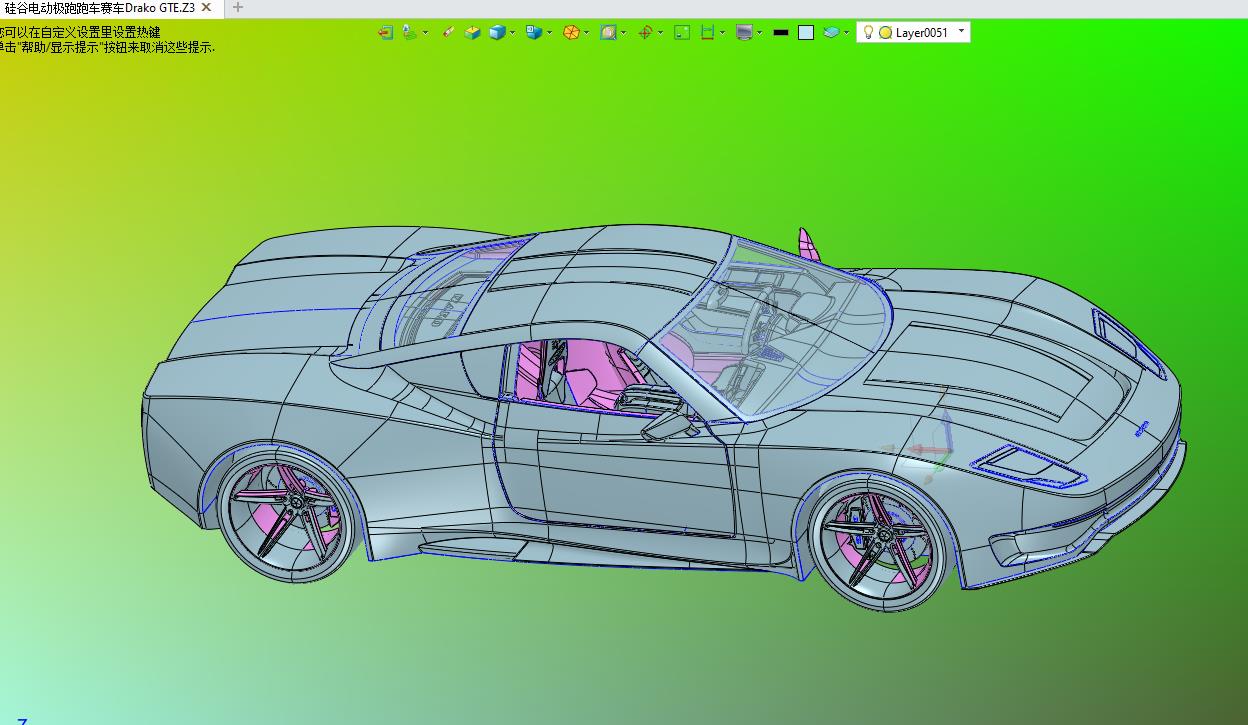Expand the blue cube dropdown arrow
Image resolution: width=1248 pixels, height=725 pixels.
(x=513, y=32)
